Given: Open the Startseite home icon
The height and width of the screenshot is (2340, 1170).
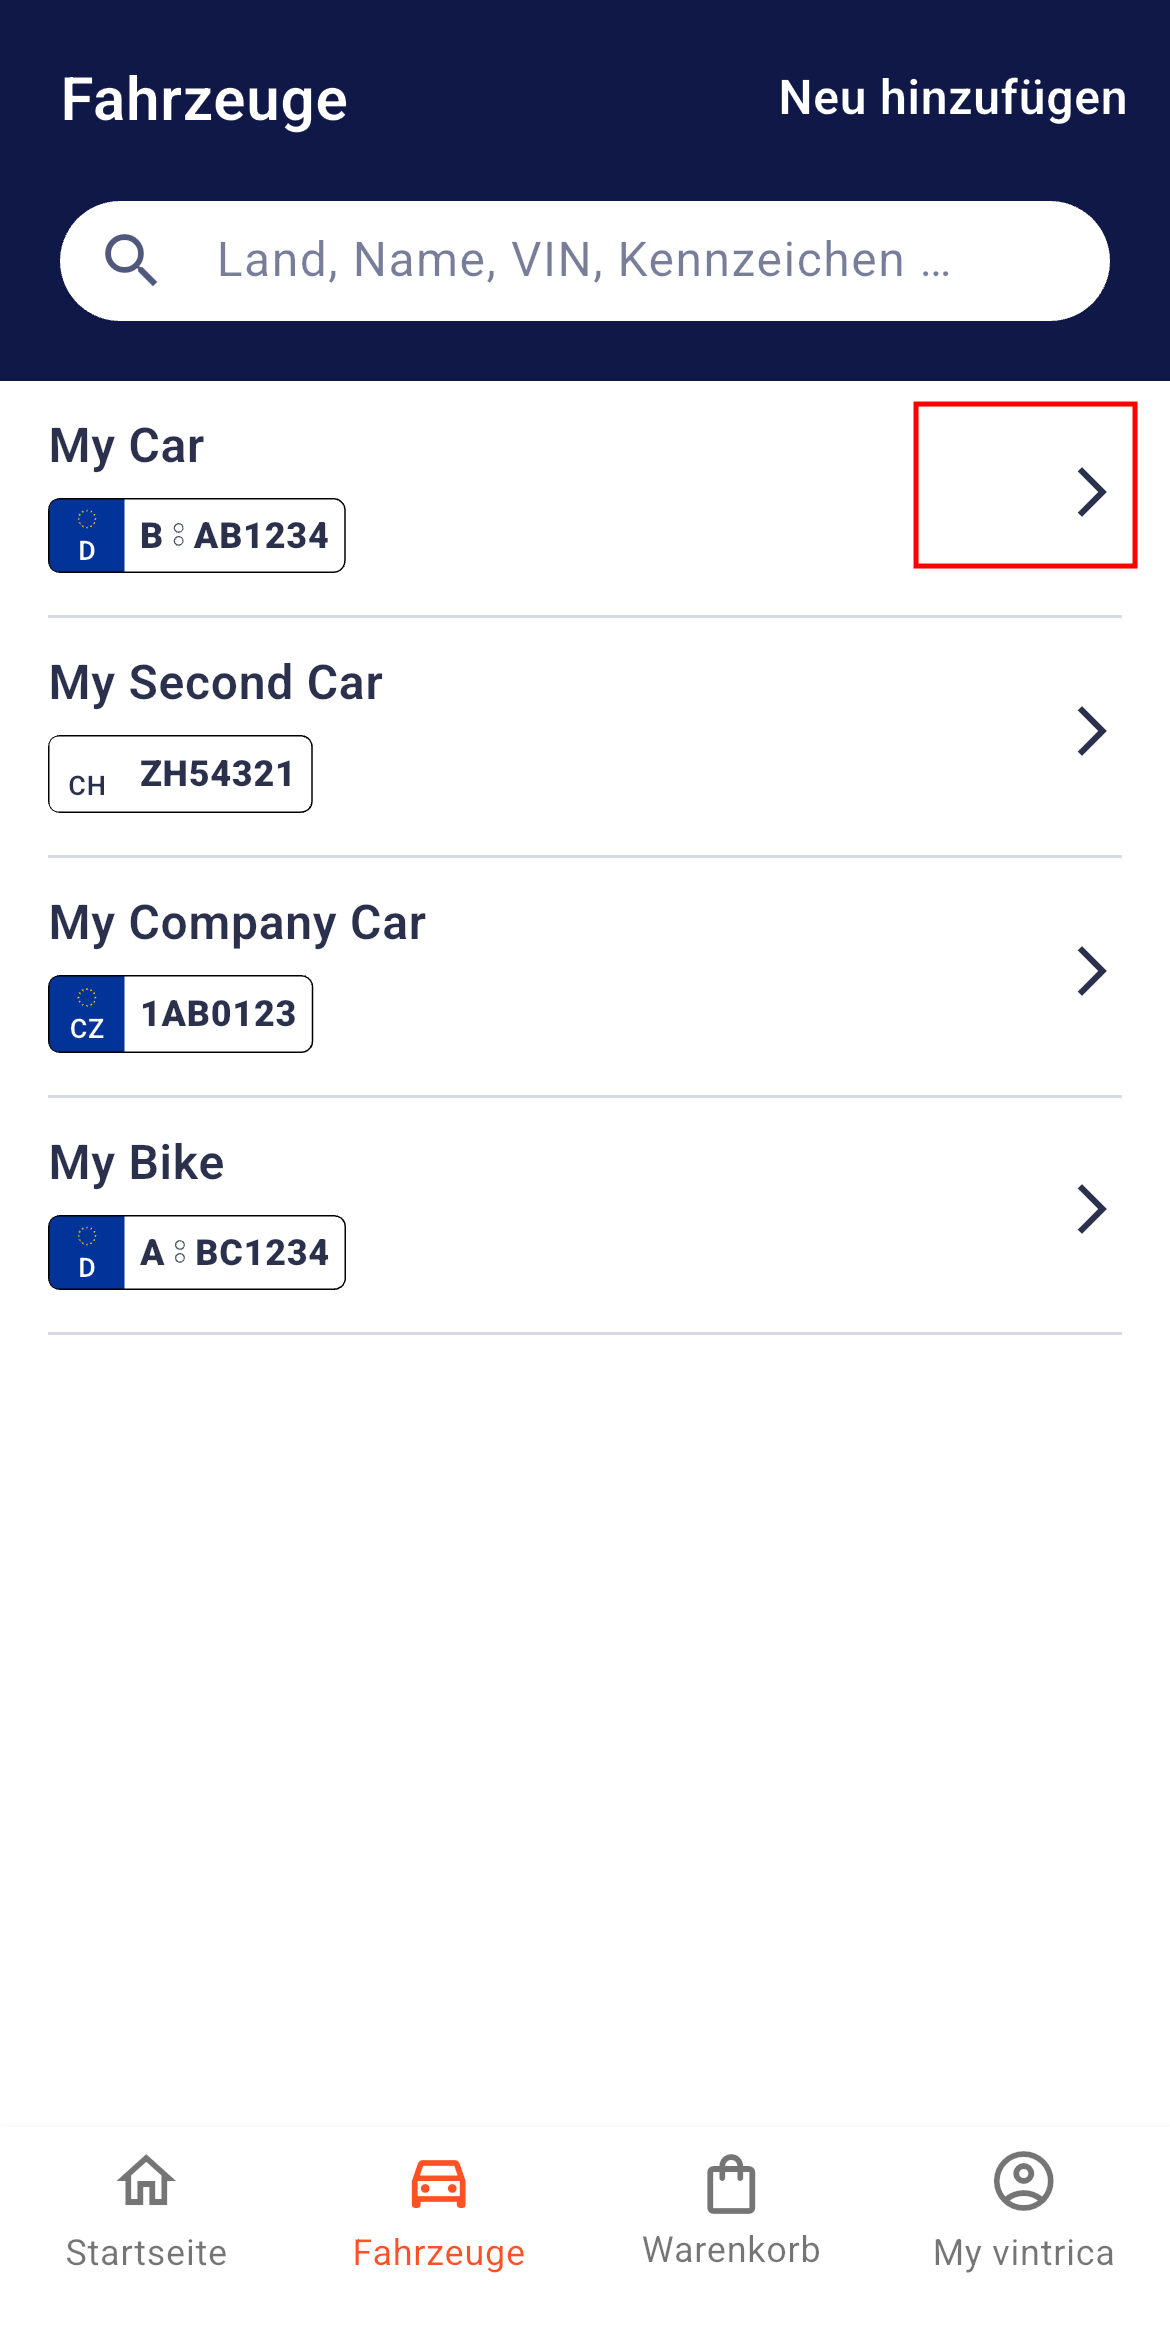Looking at the screenshot, I should pos(146,2181).
